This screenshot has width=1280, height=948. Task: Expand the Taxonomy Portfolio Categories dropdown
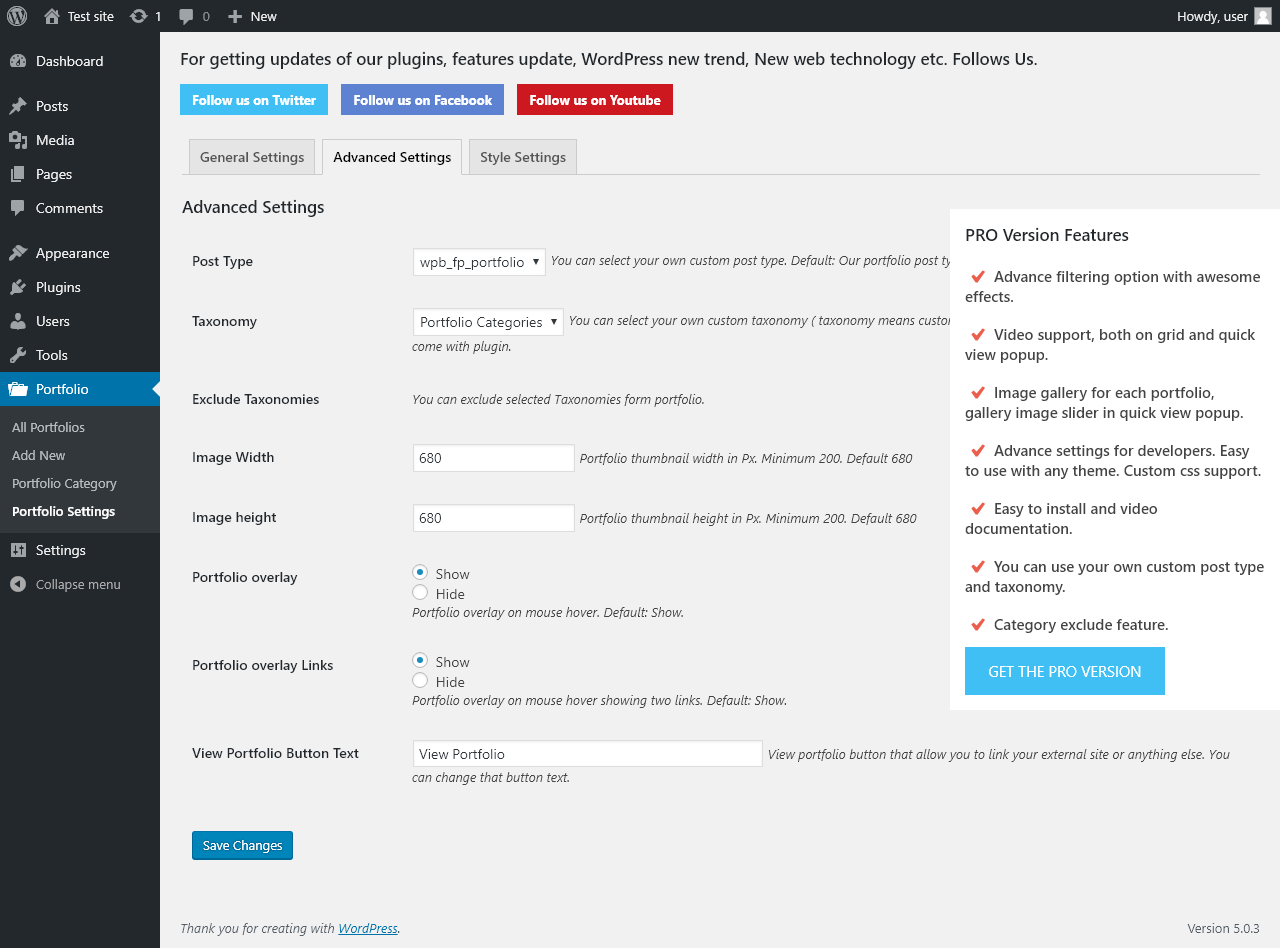click(488, 322)
